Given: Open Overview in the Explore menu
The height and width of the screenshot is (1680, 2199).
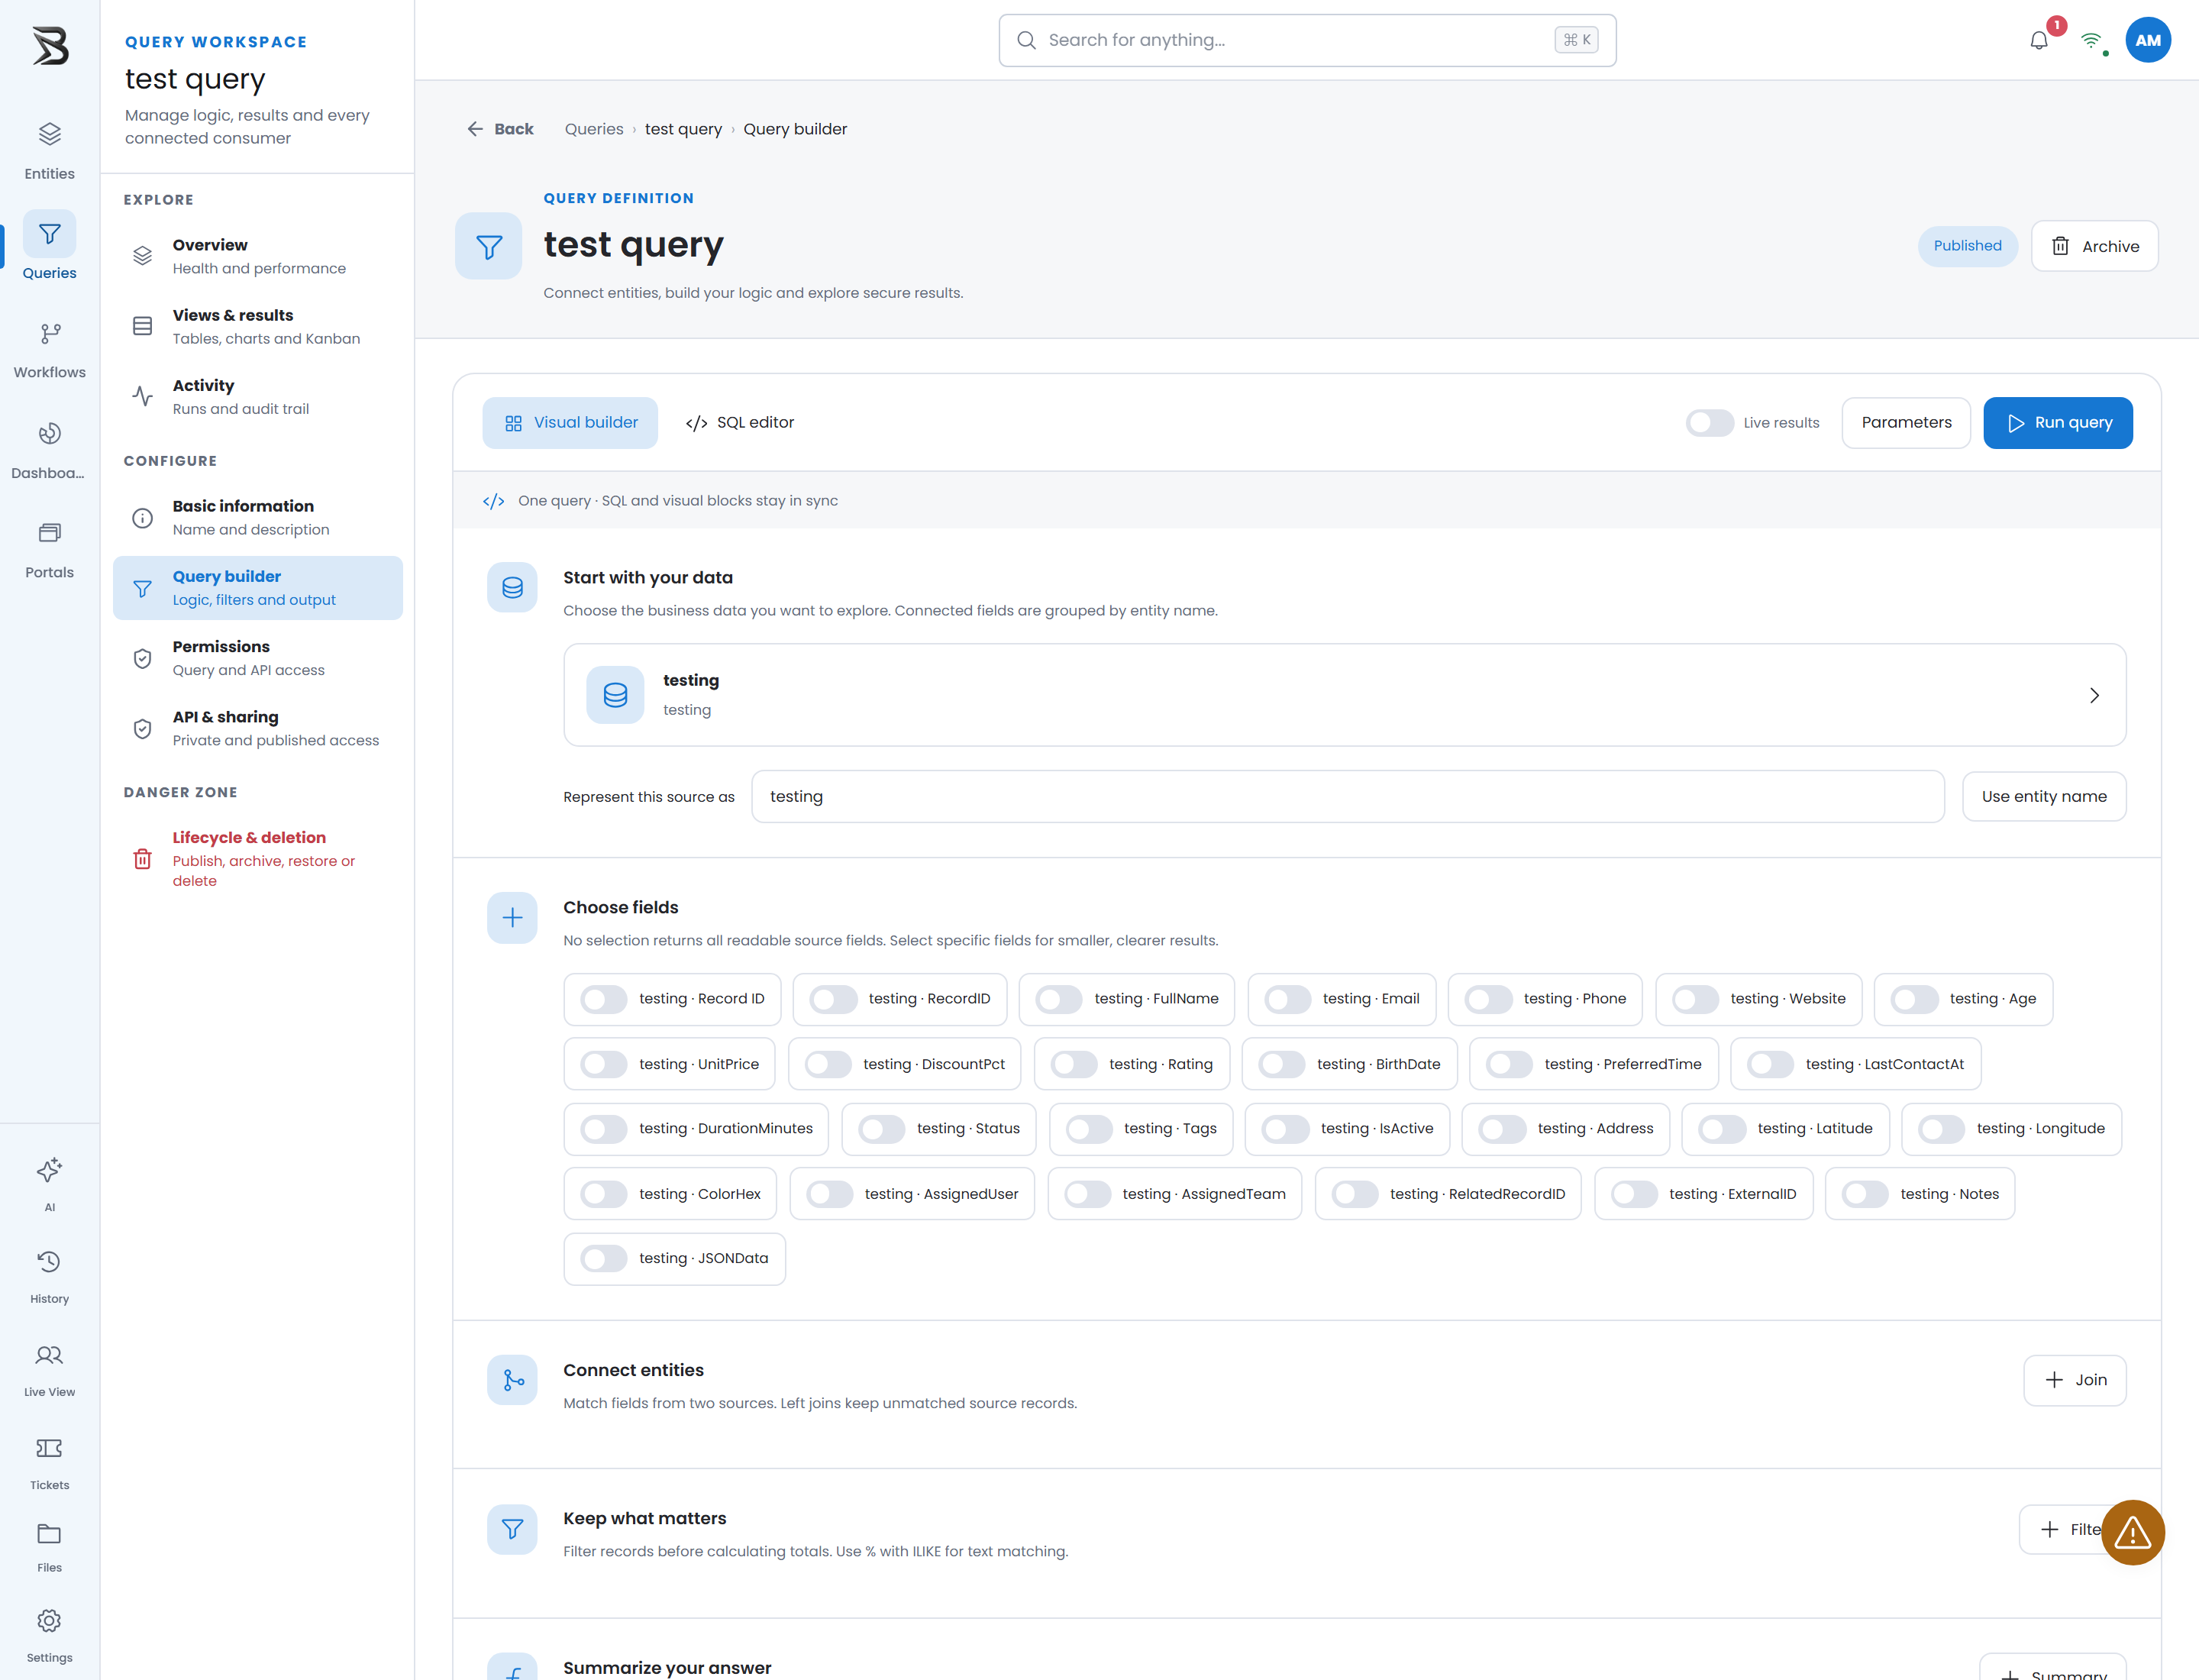Looking at the screenshot, I should coord(258,257).
